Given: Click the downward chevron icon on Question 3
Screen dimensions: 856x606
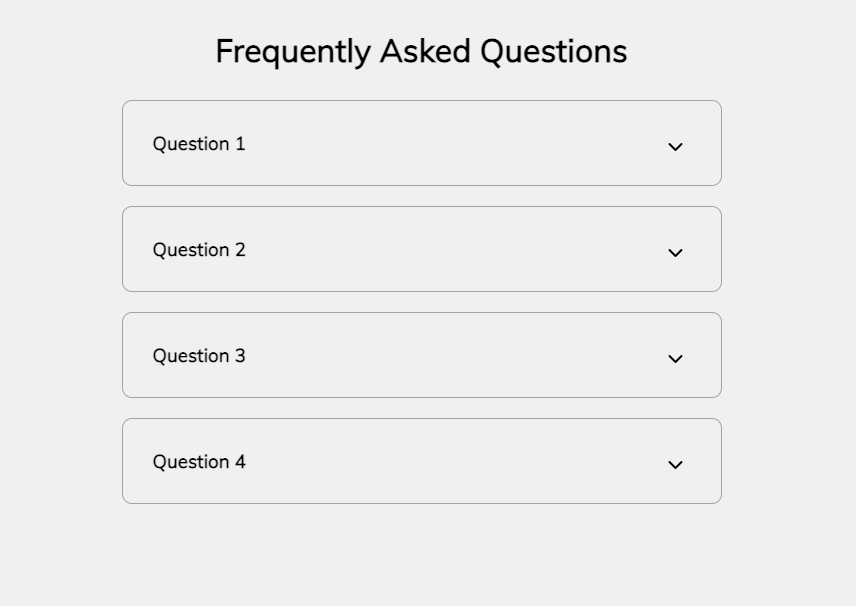Looking at the screenshot, I should (x=675, y=358).
